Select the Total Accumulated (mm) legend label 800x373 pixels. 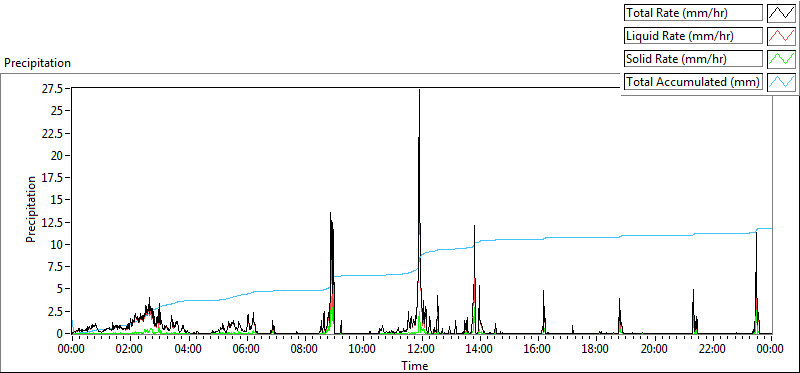pyautogui.click(x=693, y=82)
